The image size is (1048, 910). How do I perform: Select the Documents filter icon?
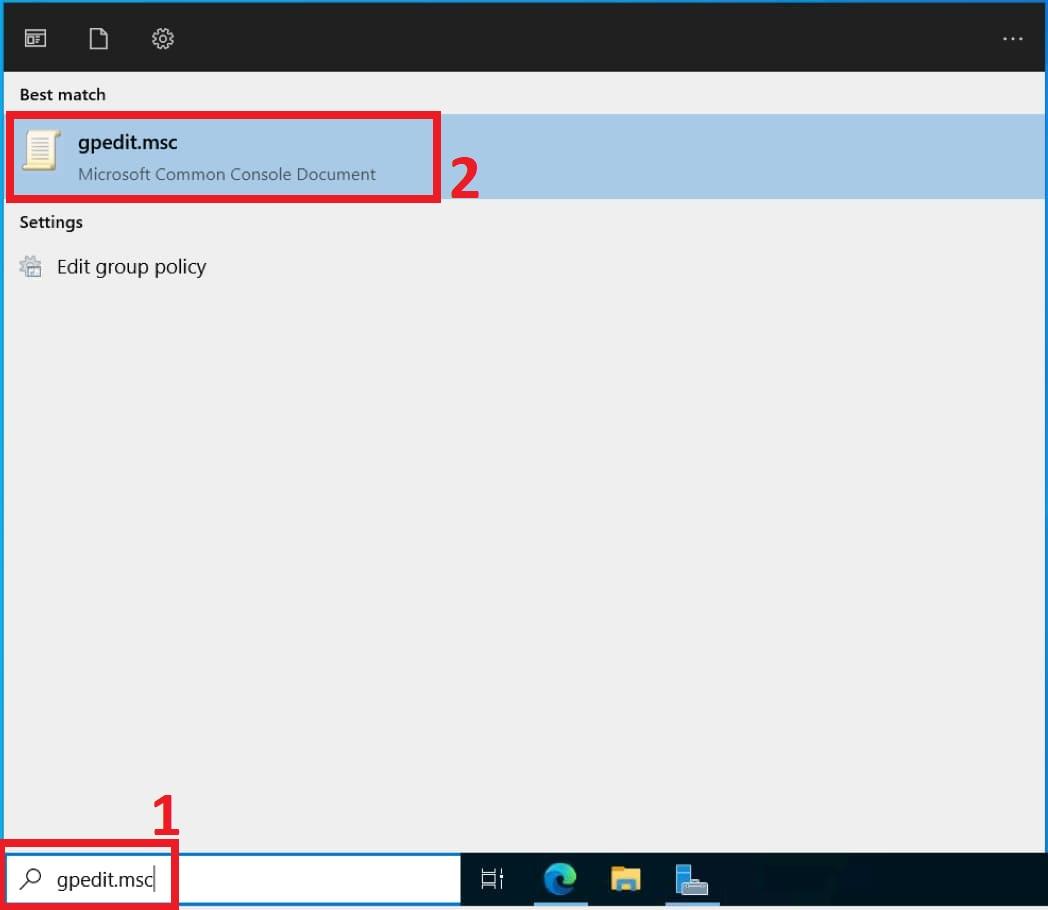coord(98,39)
